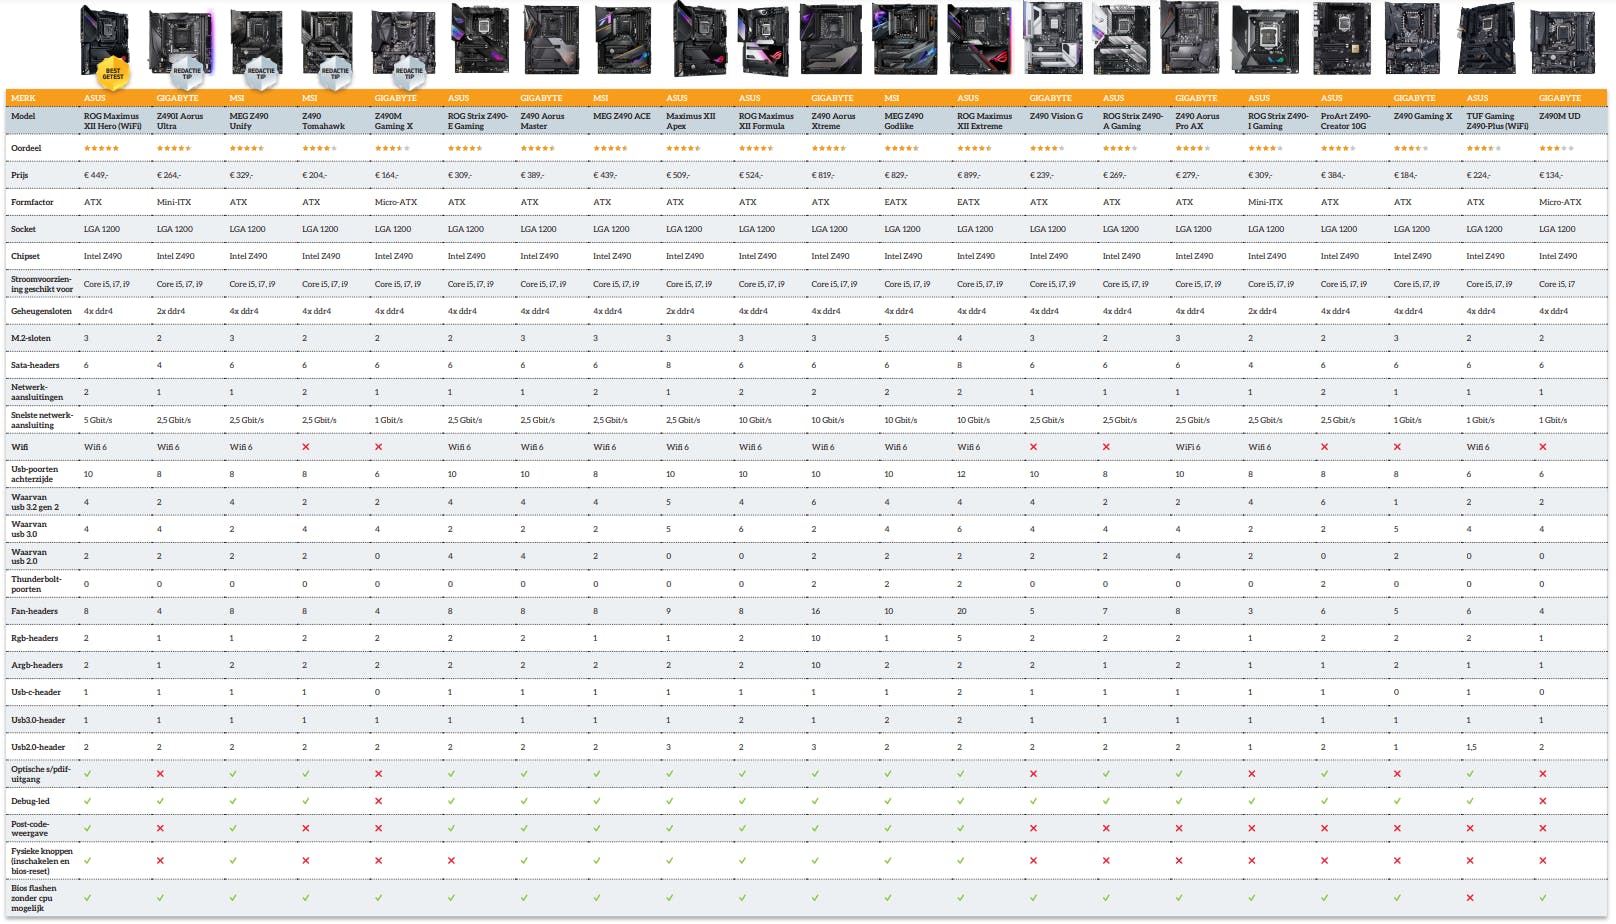This screenshot has width=1616, height=924.
Task: Click the model name 'Z490I Aorus Ultra'
Action: 180,121
